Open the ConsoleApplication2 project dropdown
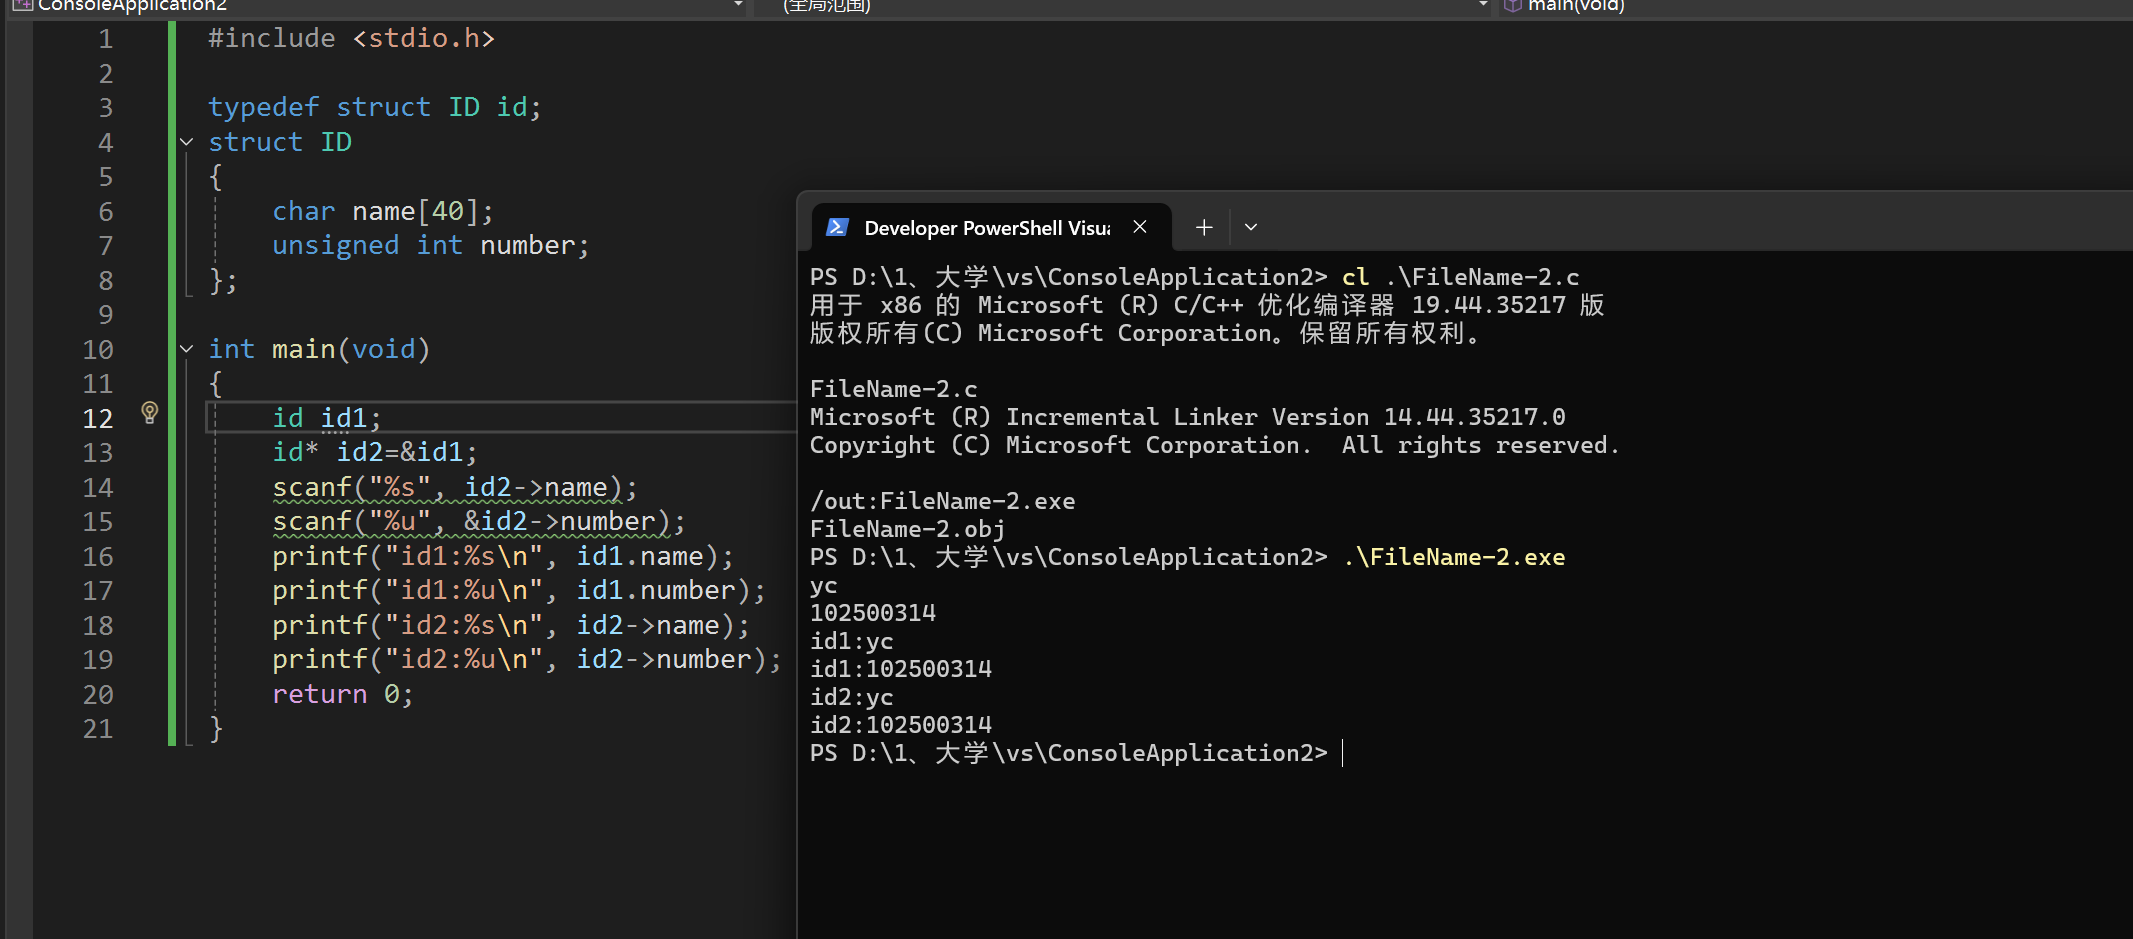 pyautogui.click(x=738, y=5)
